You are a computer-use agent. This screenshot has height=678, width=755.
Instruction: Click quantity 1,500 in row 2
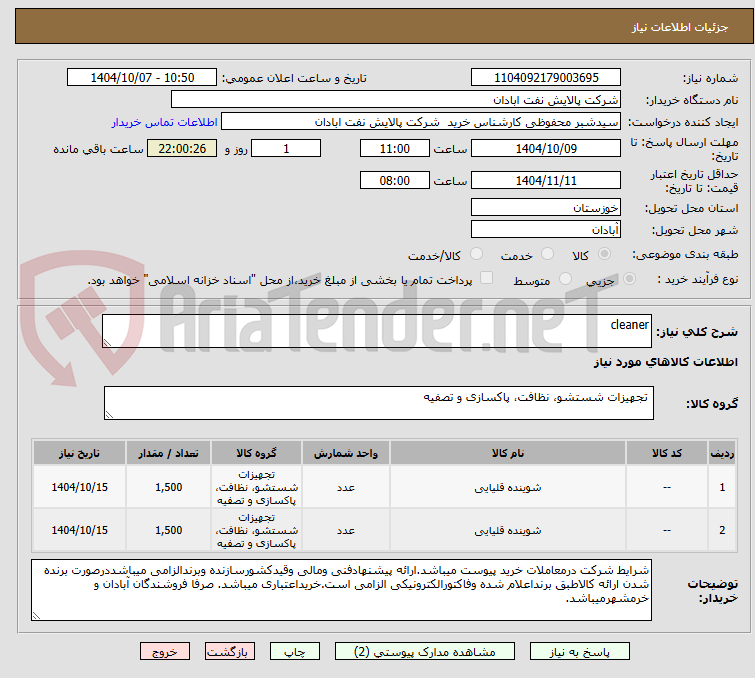coord(169,530)
